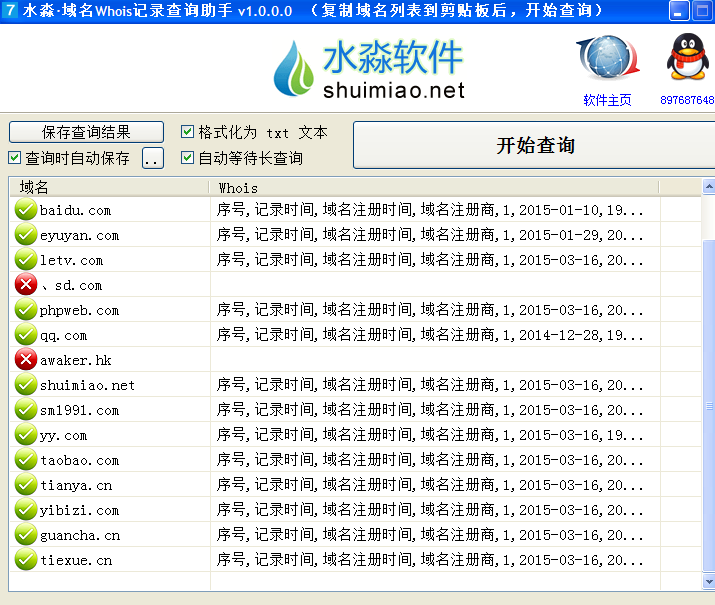Click the '..' browse save path button

click(153, 158)
